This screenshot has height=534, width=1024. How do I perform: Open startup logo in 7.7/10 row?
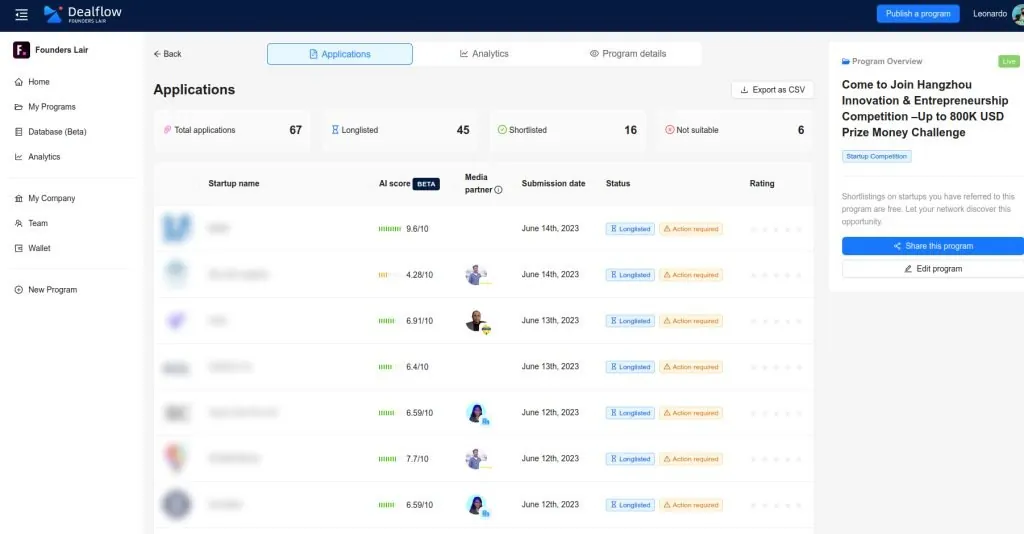click(176, 458)
